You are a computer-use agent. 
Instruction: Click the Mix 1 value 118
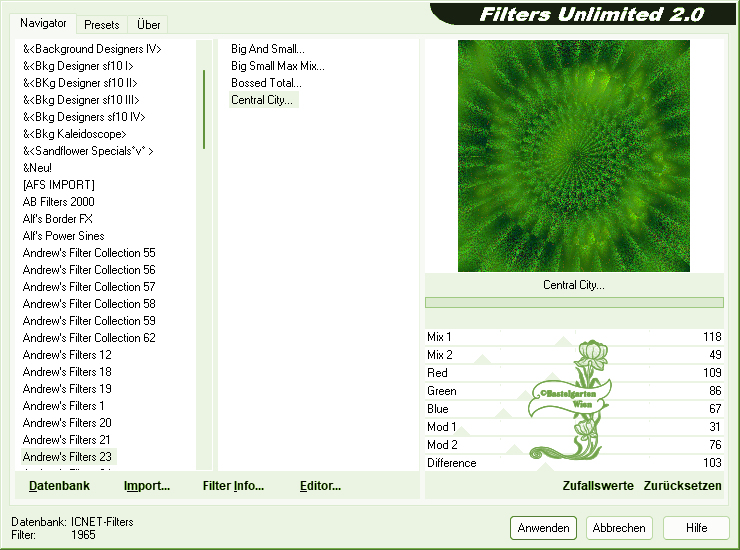(x=712, y=337)
